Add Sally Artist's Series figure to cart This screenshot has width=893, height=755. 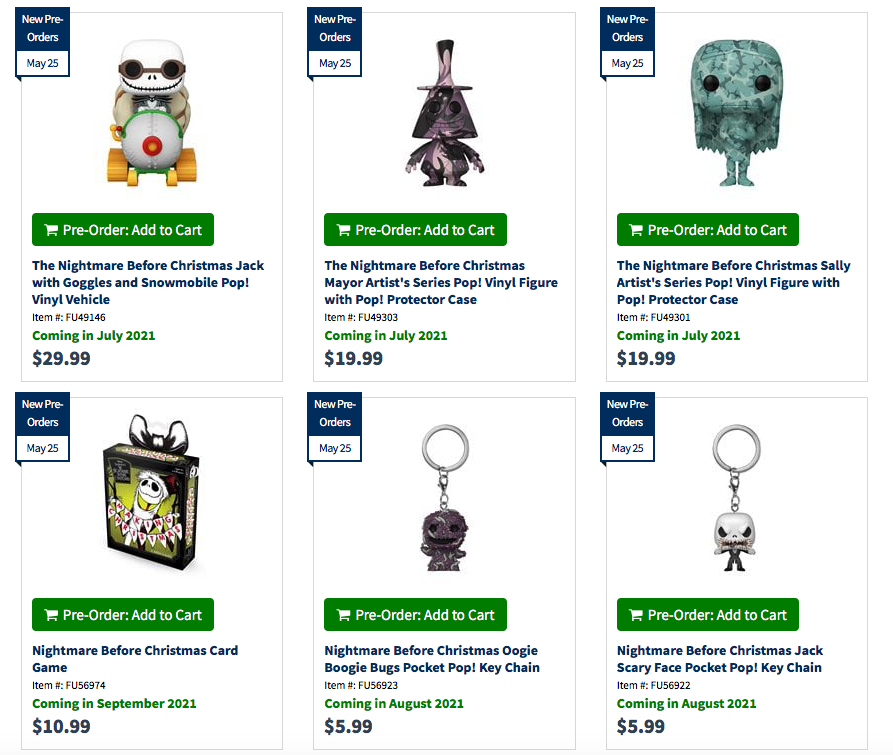pos(707,229)
